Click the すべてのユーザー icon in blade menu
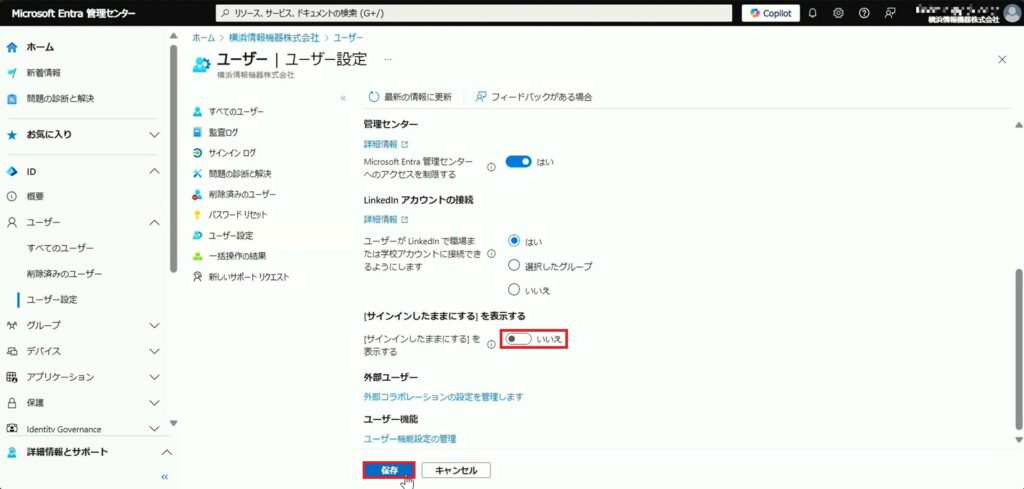Image resolution: width=1024 pixels, height=489 pixels. pos(198,112)
